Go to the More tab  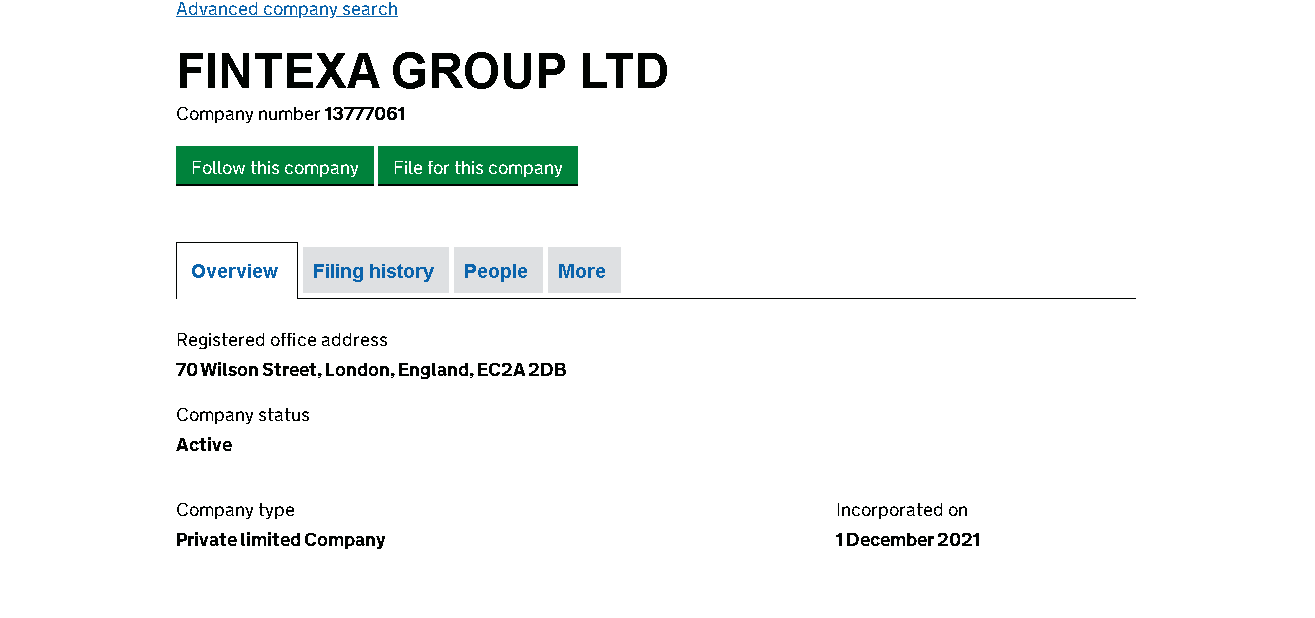[x=582, y=271]
